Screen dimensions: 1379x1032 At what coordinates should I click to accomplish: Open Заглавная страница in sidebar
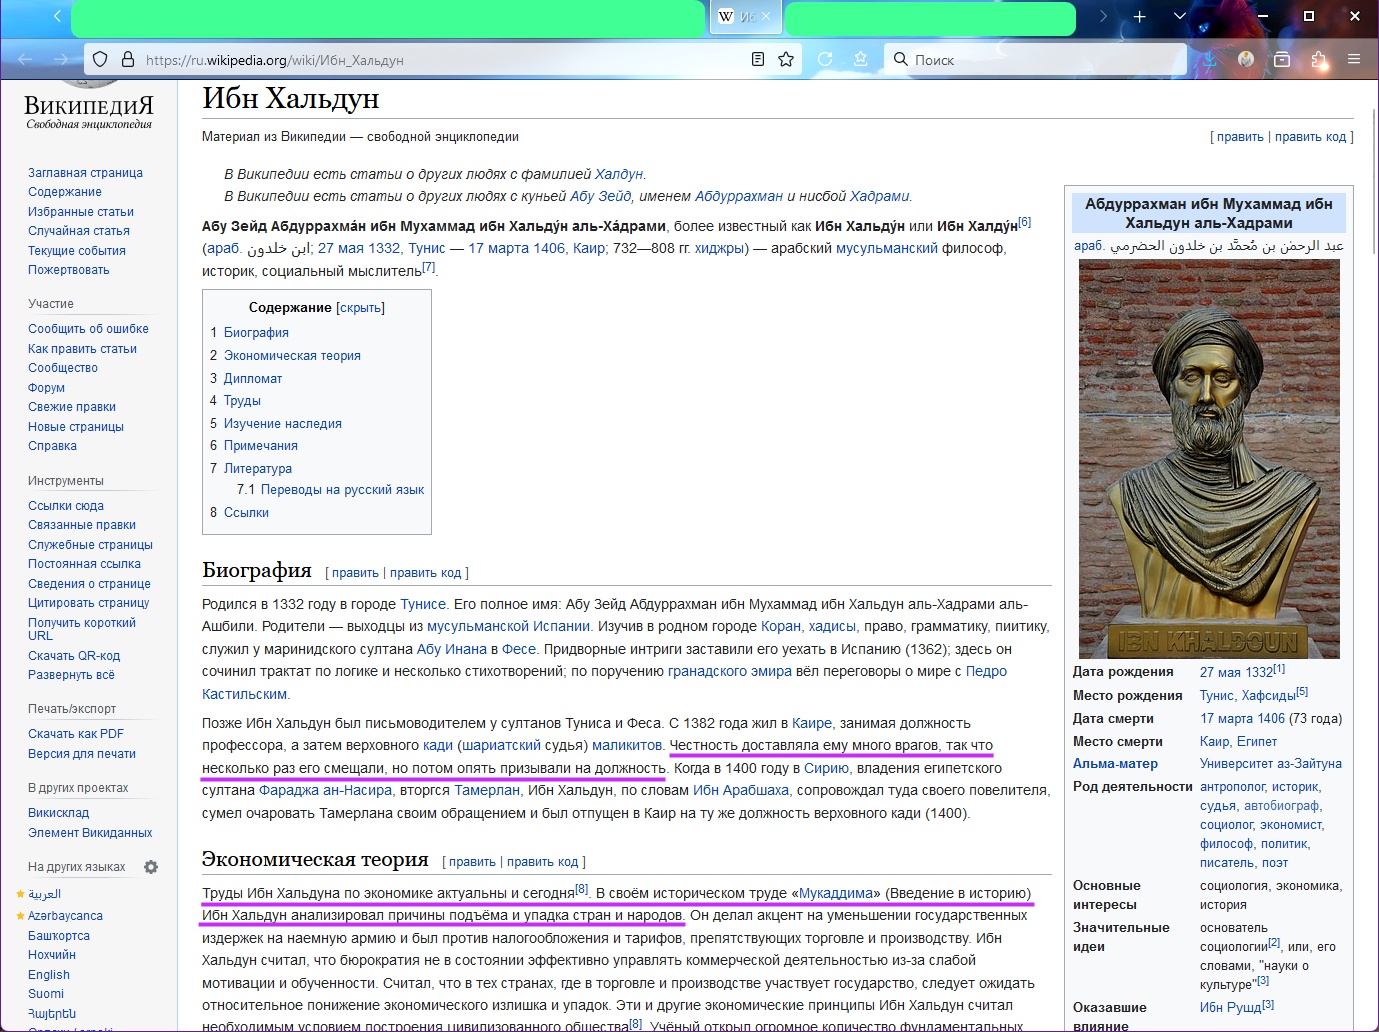click(85, 173)
